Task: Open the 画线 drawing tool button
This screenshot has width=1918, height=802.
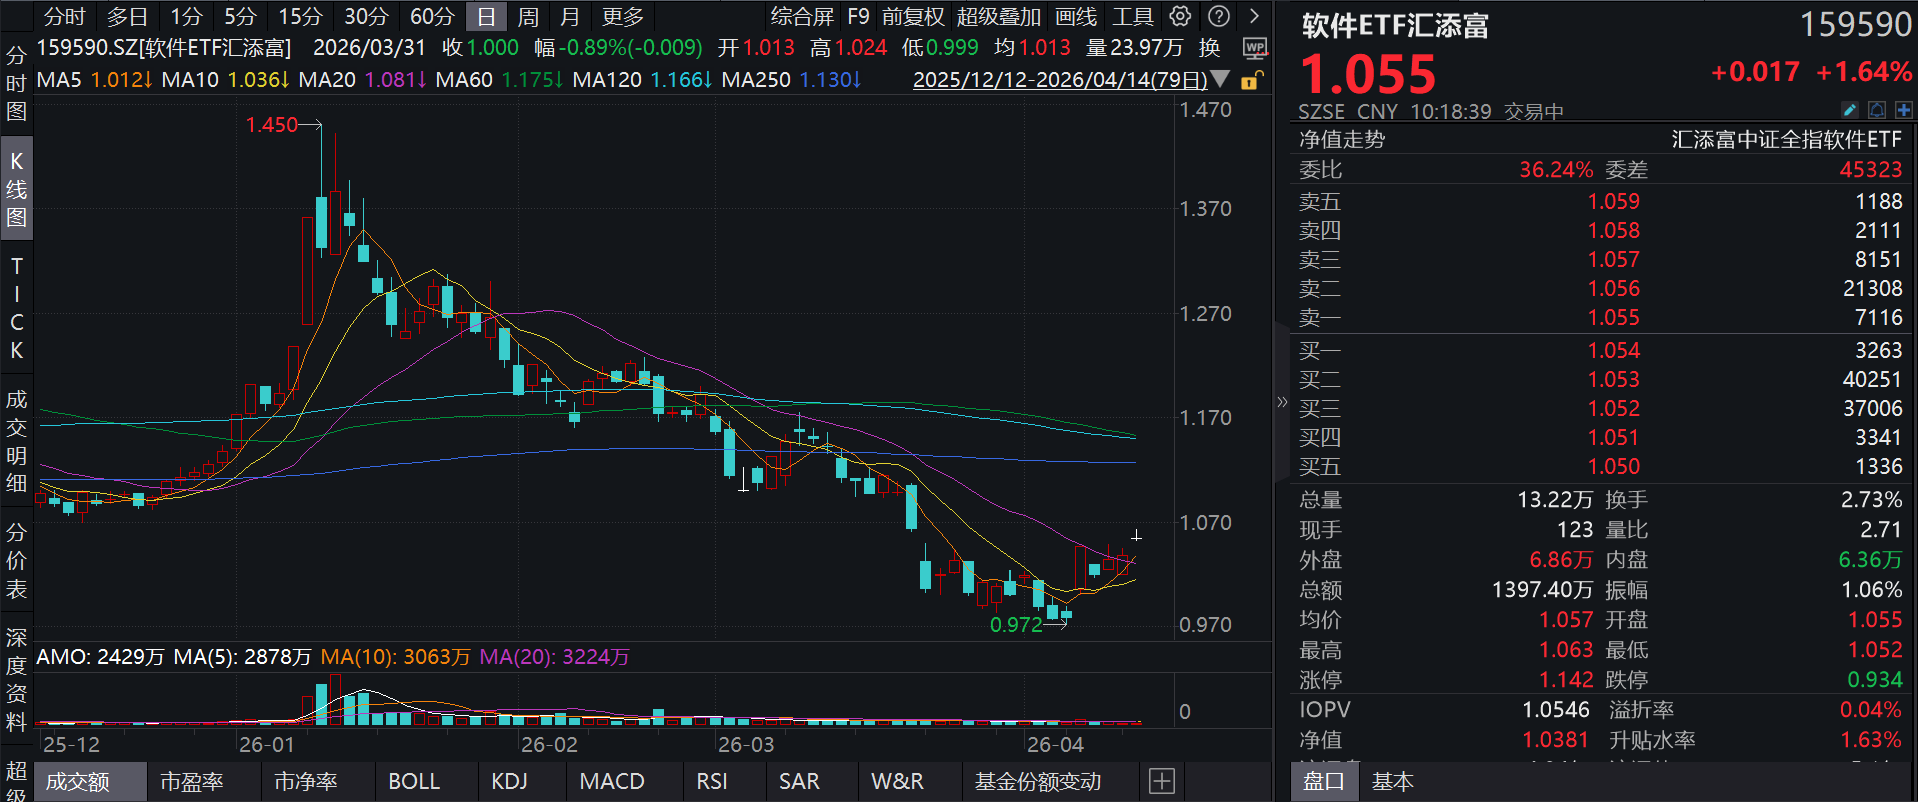Action: click(1076, 17)
